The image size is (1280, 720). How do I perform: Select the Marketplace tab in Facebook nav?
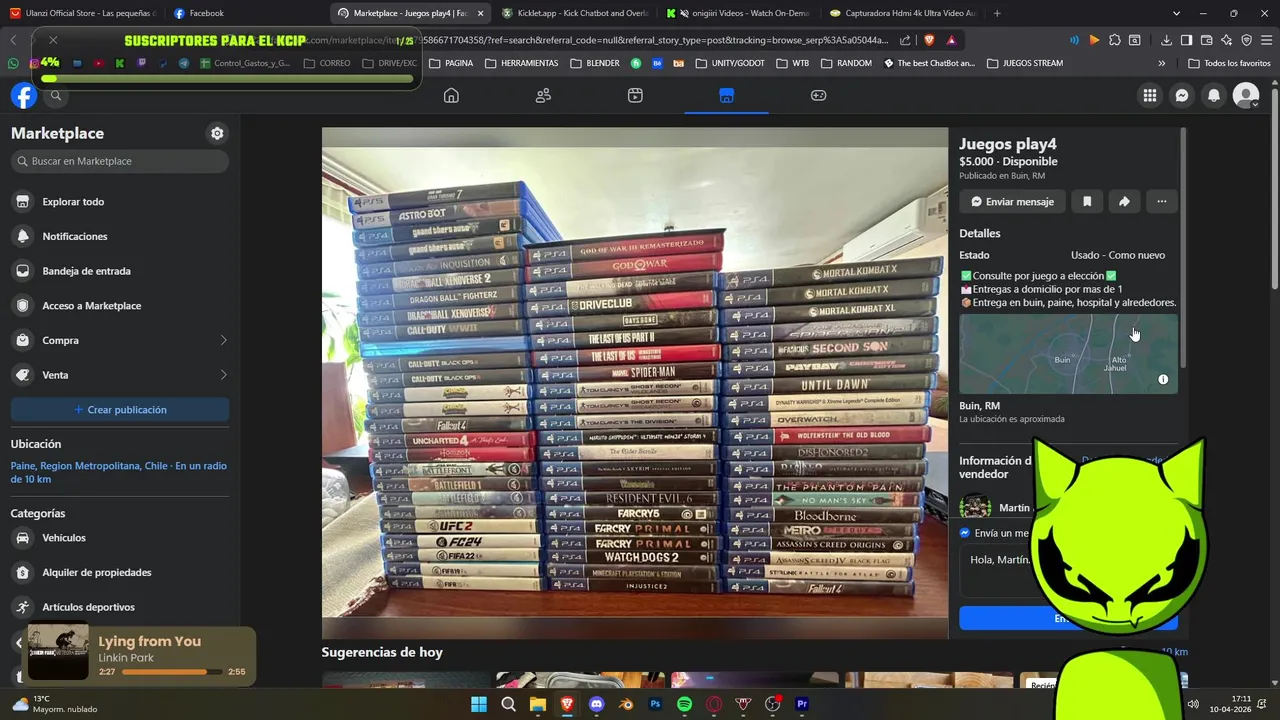(x=727, y=95)
